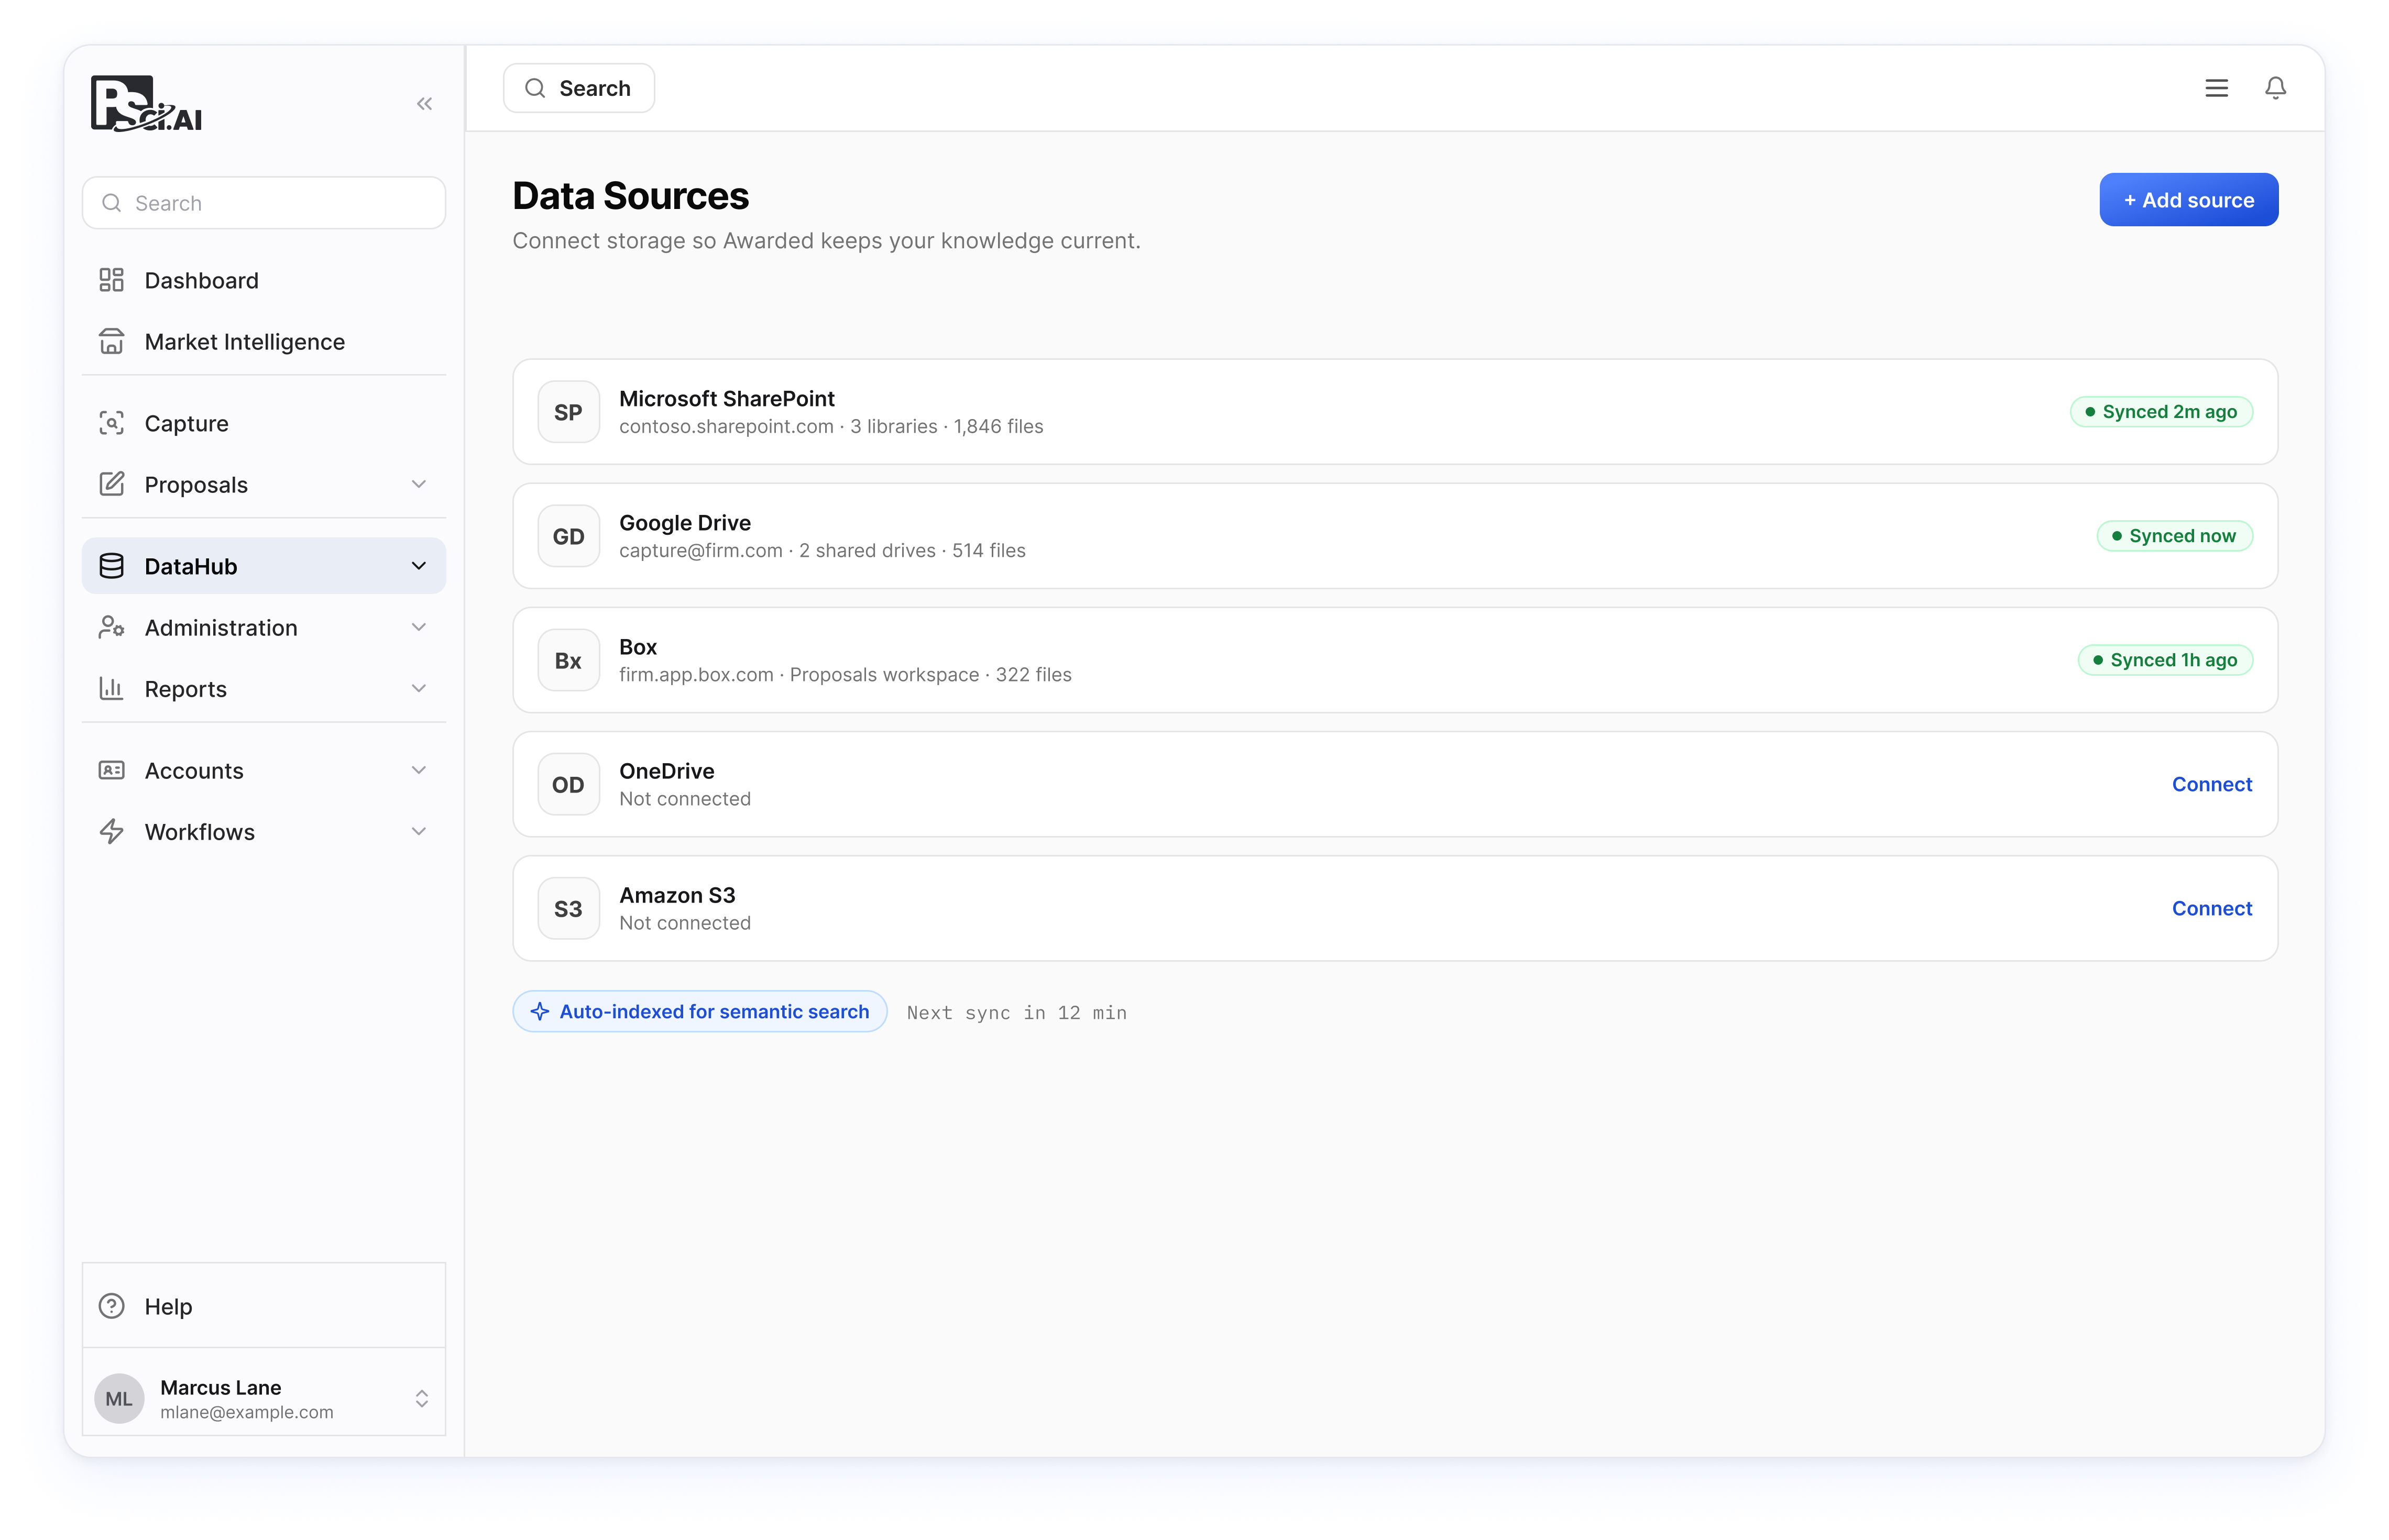Open notifications bell icon
This screenshot has width=2389, height=1540.
point(2275,88)
